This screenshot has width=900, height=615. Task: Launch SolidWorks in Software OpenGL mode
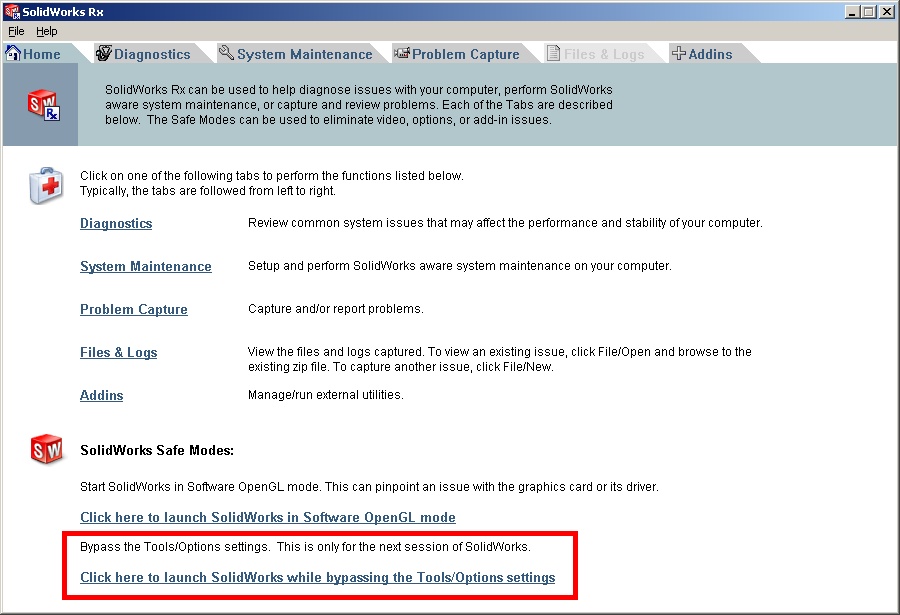point(268,517)
